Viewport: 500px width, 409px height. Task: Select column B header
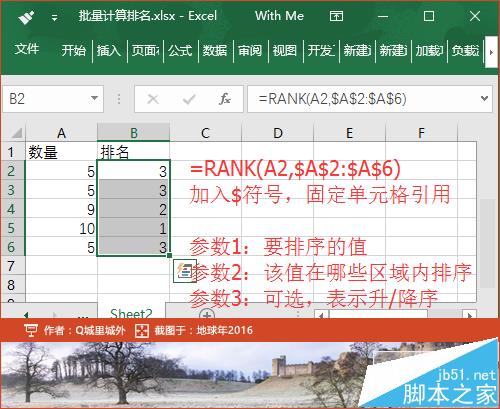[134, 133]
